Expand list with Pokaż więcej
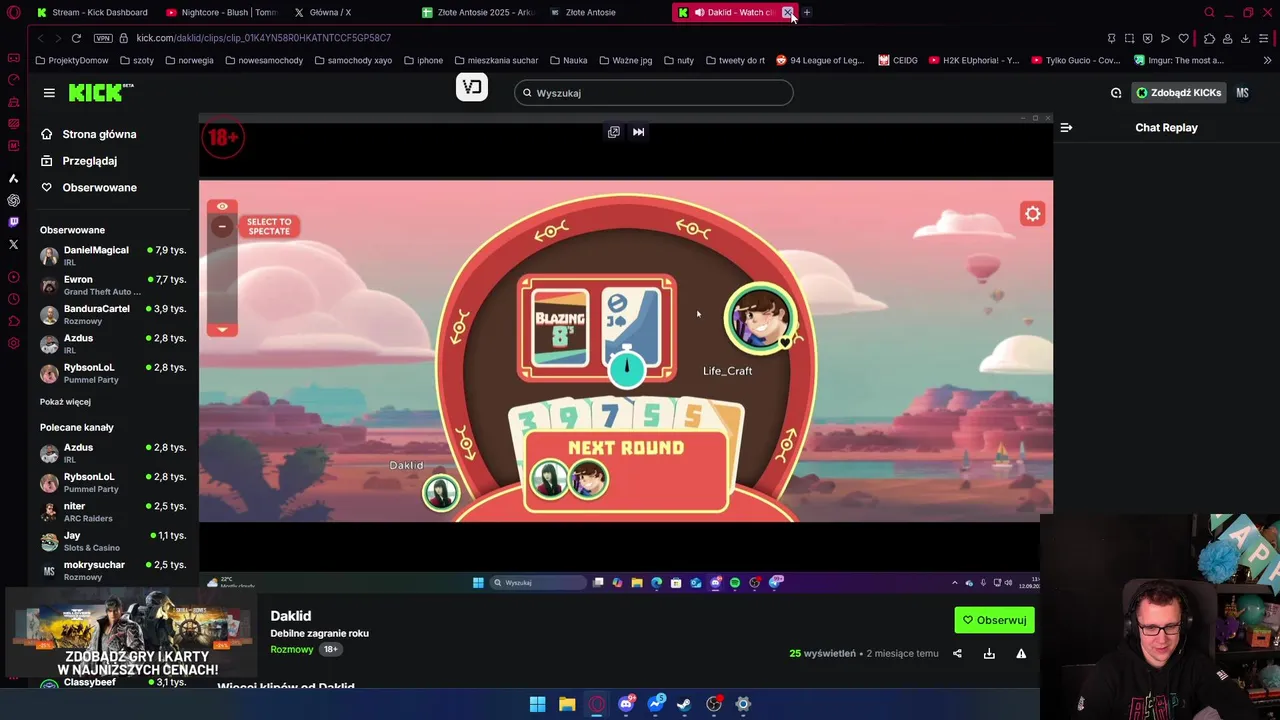This screenshot has width=1280, height=720. (65, 402)
